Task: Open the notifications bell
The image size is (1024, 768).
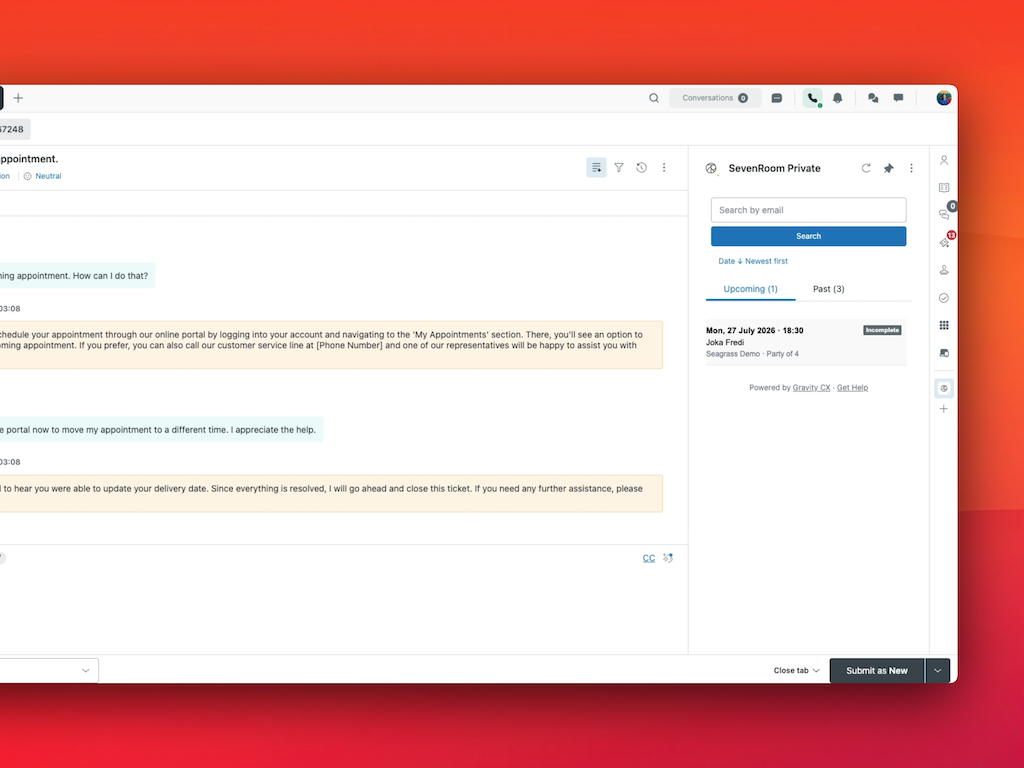Action: pos(837,98)
